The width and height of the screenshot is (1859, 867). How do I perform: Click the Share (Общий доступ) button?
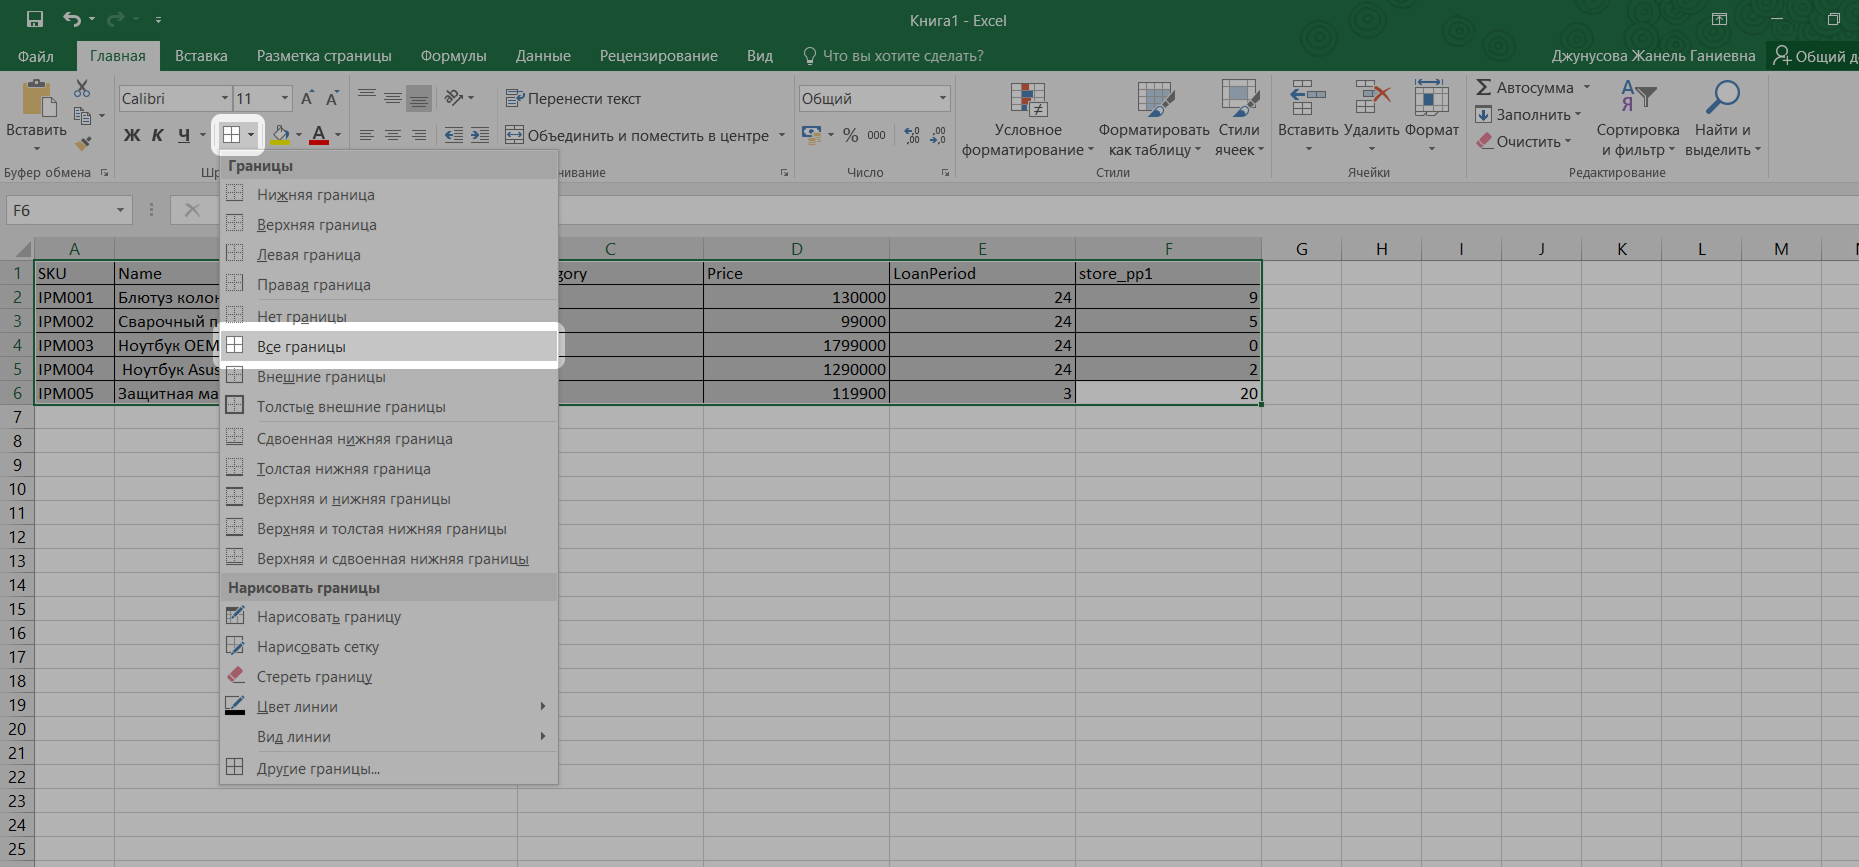1811,56
